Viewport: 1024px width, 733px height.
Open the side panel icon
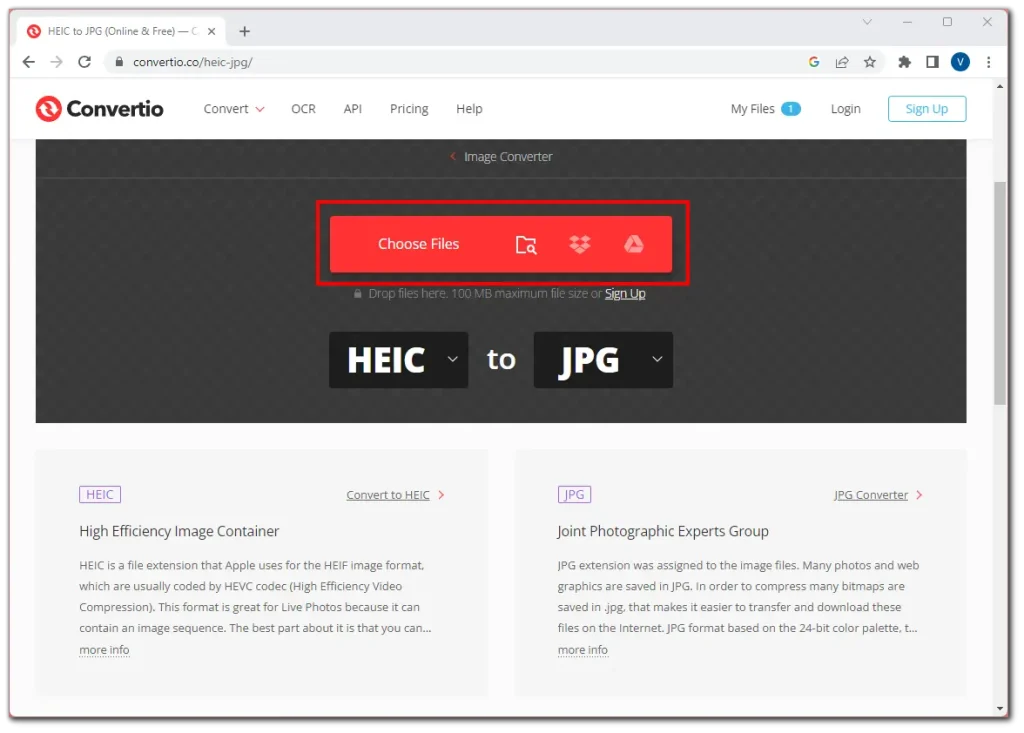pos(932,62)
